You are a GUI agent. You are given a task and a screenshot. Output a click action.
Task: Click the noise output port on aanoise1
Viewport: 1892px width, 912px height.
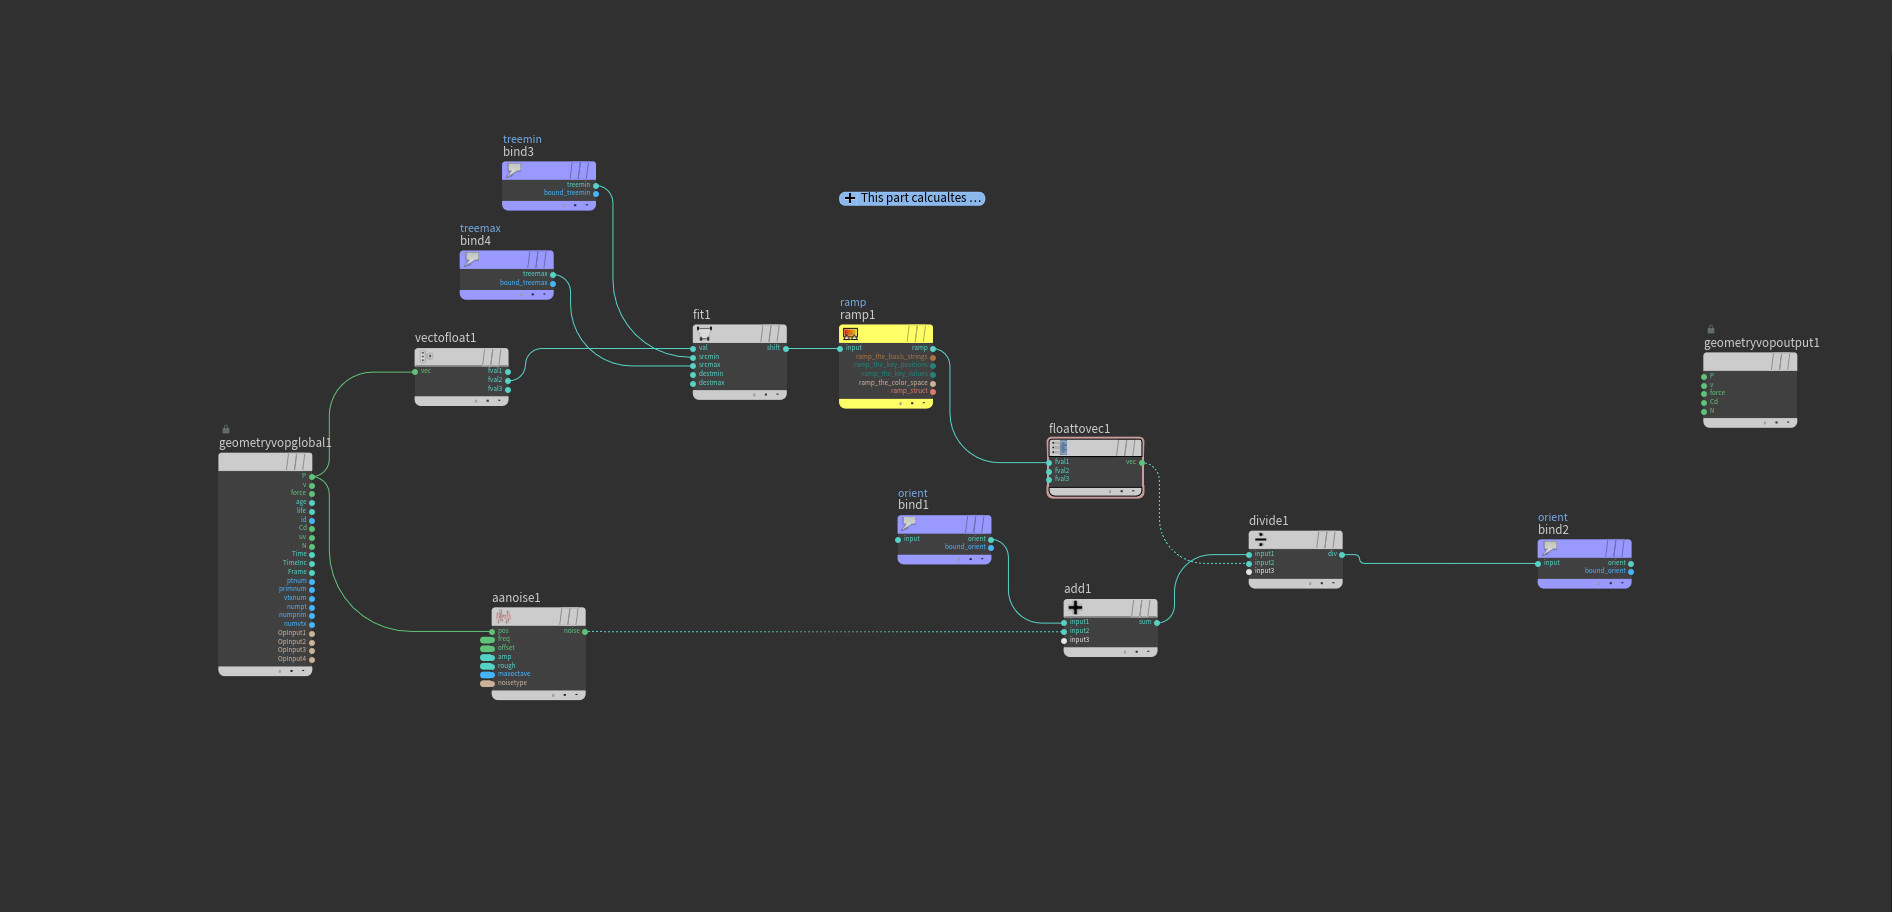[x=583, y=631]
